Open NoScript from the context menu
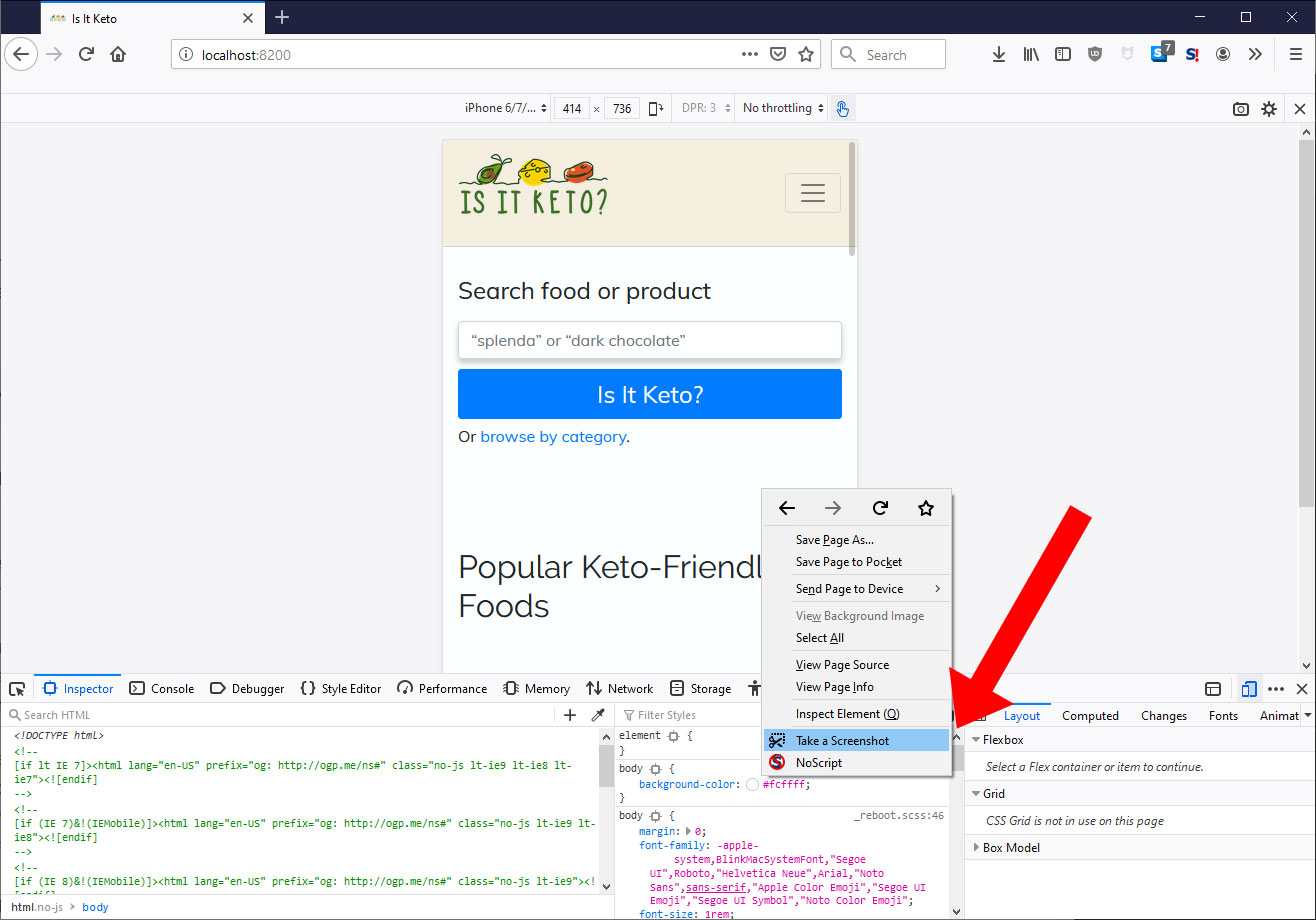 pos(856,762)
